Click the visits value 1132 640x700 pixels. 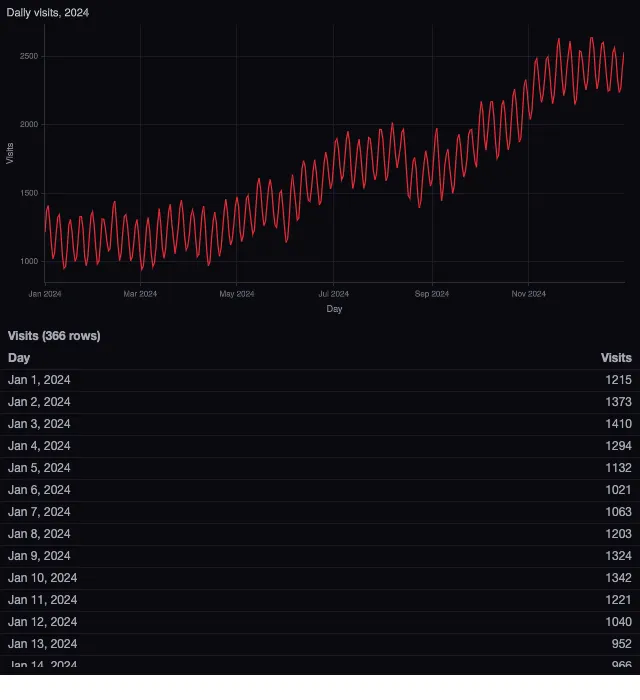tap(618, 468)
